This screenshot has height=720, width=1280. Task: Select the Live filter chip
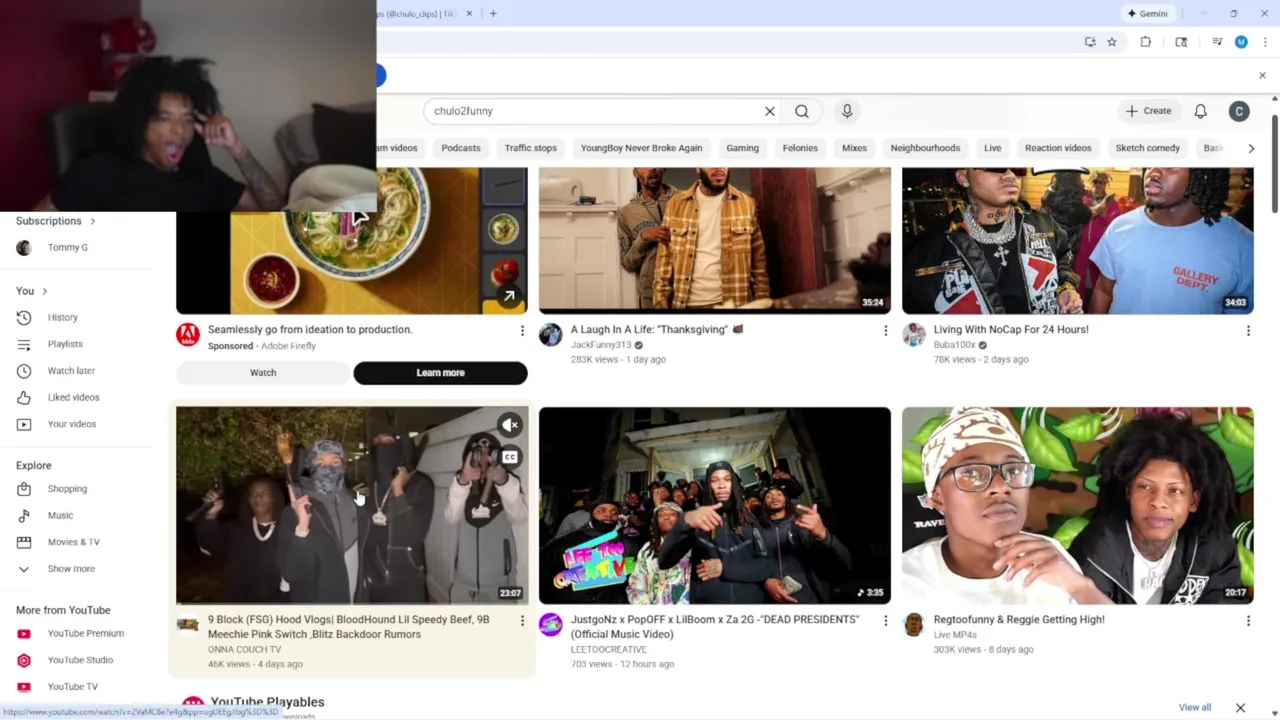pos(992,148)
